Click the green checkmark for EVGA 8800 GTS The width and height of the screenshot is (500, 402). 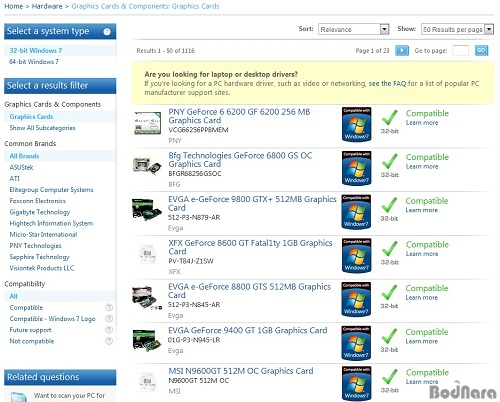(x=390, y=292)
